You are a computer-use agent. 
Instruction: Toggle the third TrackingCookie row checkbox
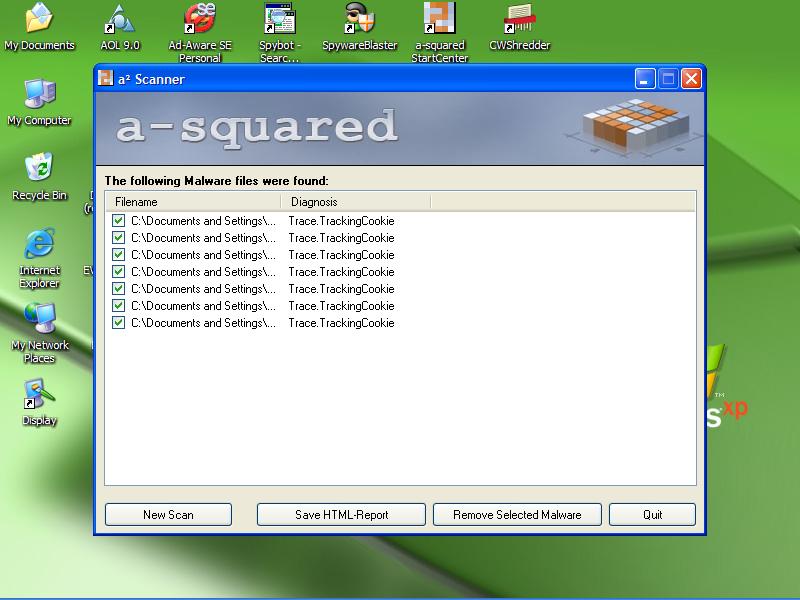118,255
